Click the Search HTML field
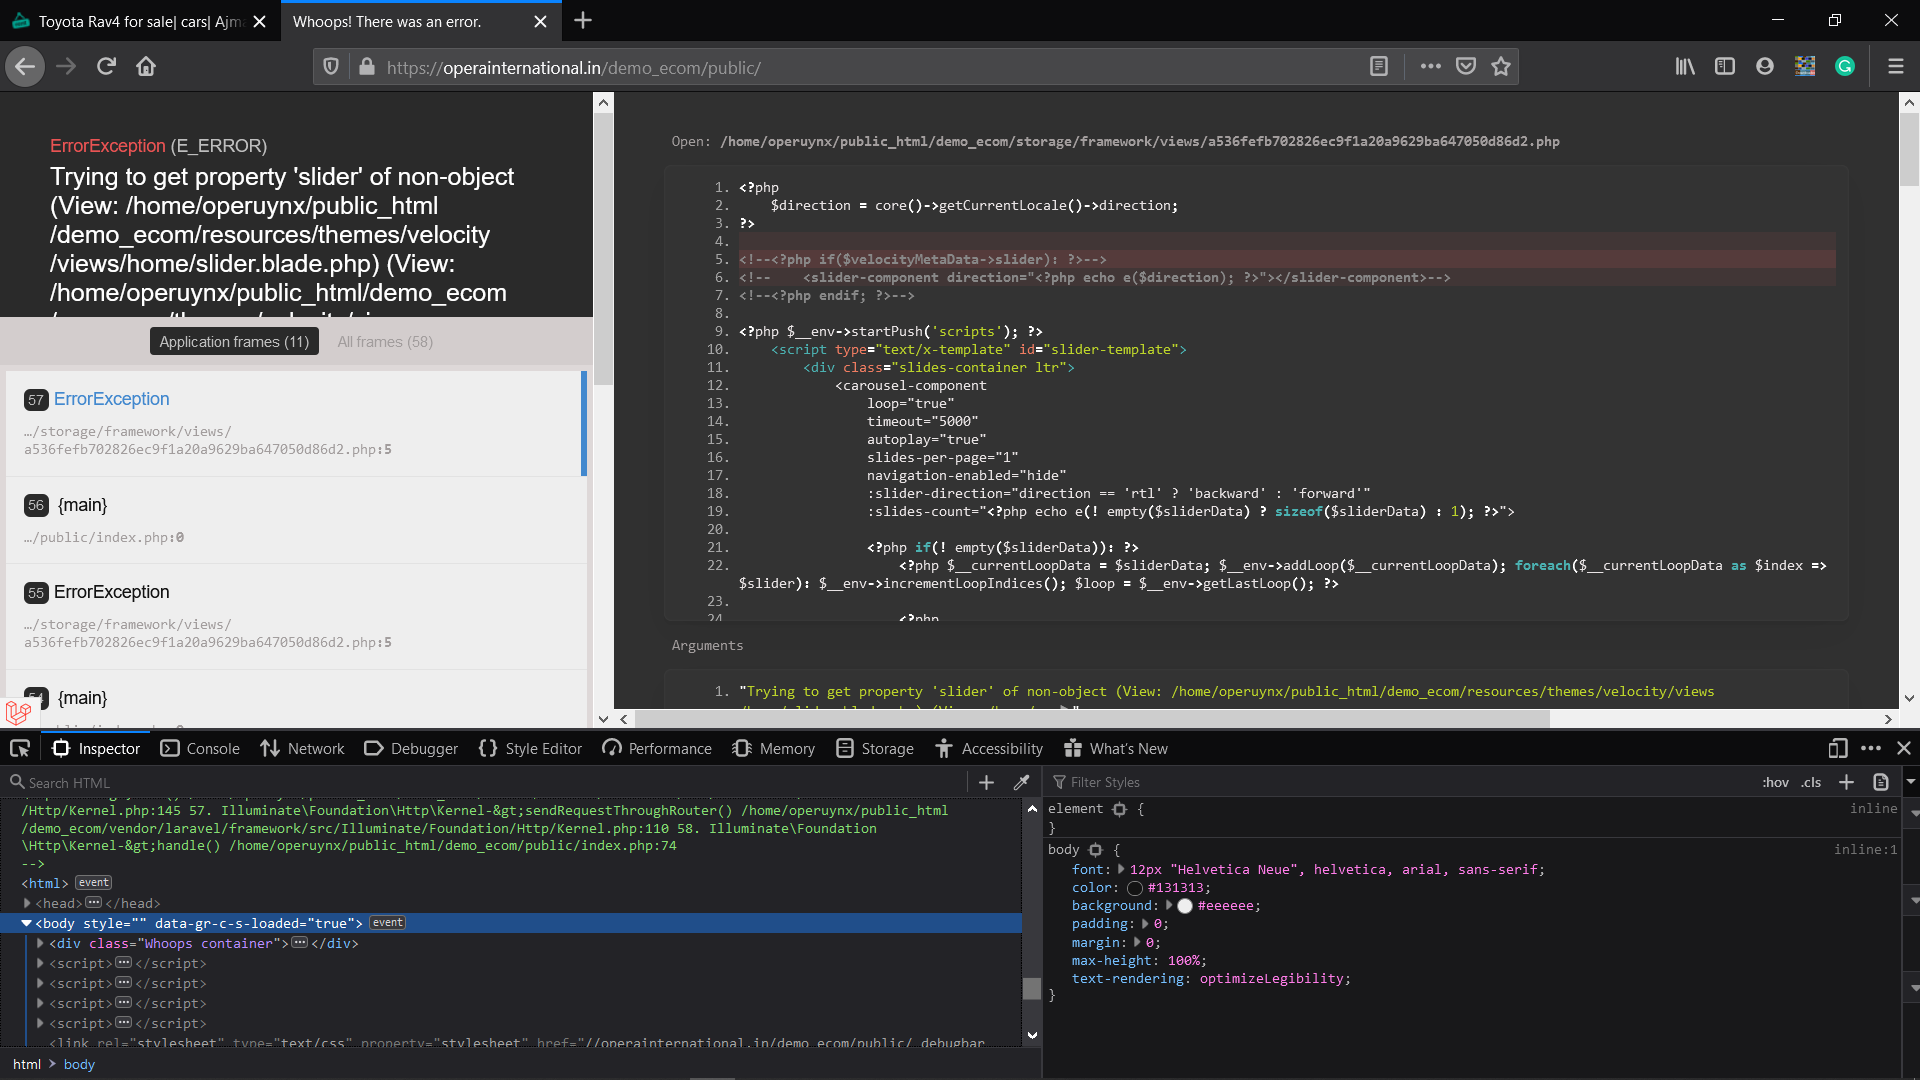Screen dimensions: 1920x1080 (485, 783)
